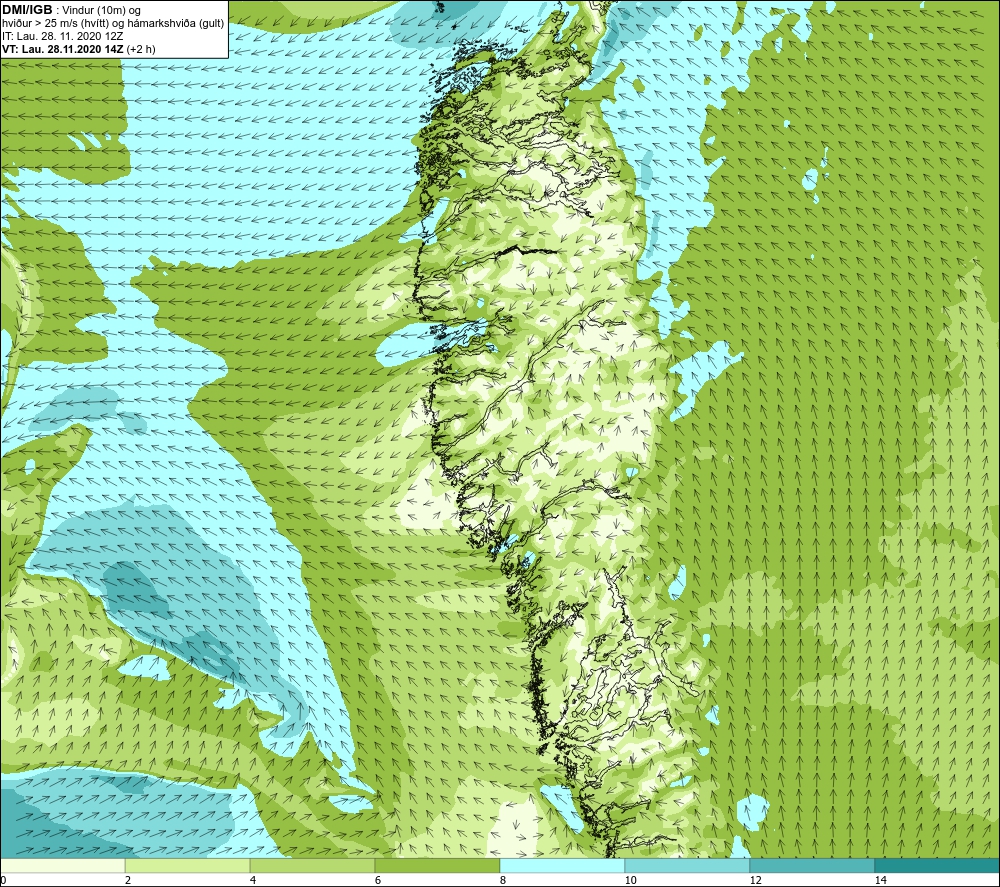The width and height of the screenshot is (1000, 887).
Task: Click the 'IT: Lau. 28. 11. 2020 12Z' line
Action: (x=62, y=36)
